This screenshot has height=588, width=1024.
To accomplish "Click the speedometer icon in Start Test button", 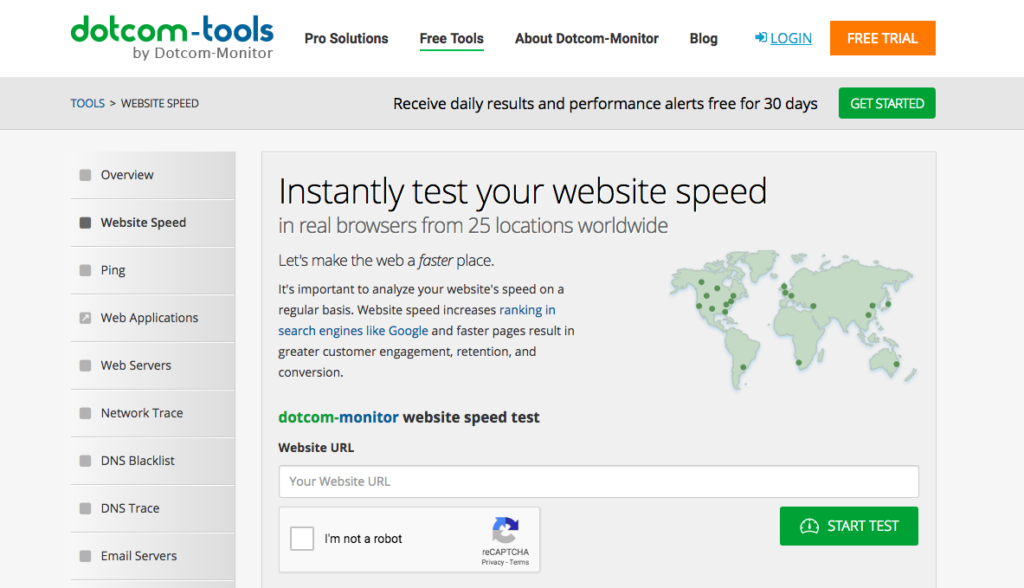I will pyautogui.click(x=809, y=526).
